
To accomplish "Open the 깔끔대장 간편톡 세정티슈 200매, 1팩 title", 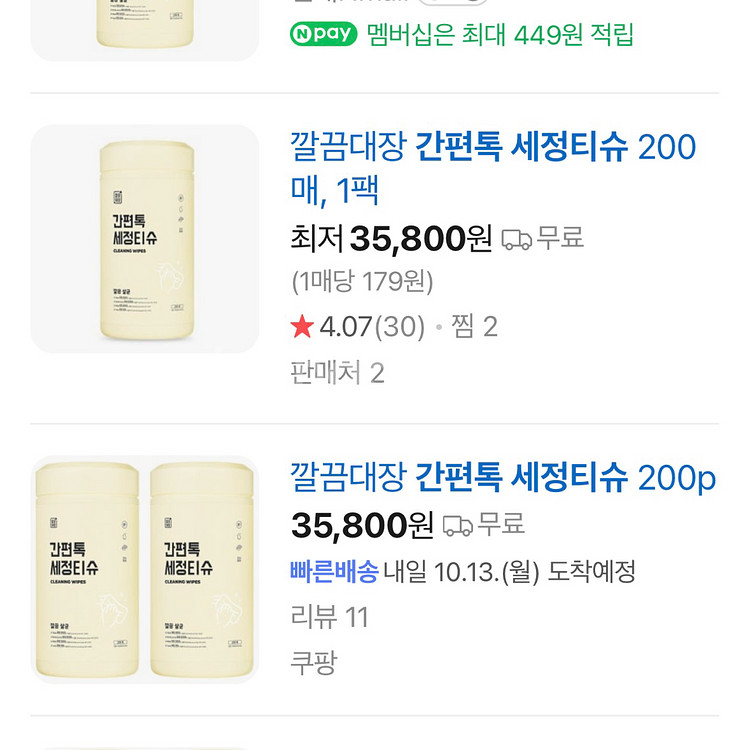I will [492, 168].
